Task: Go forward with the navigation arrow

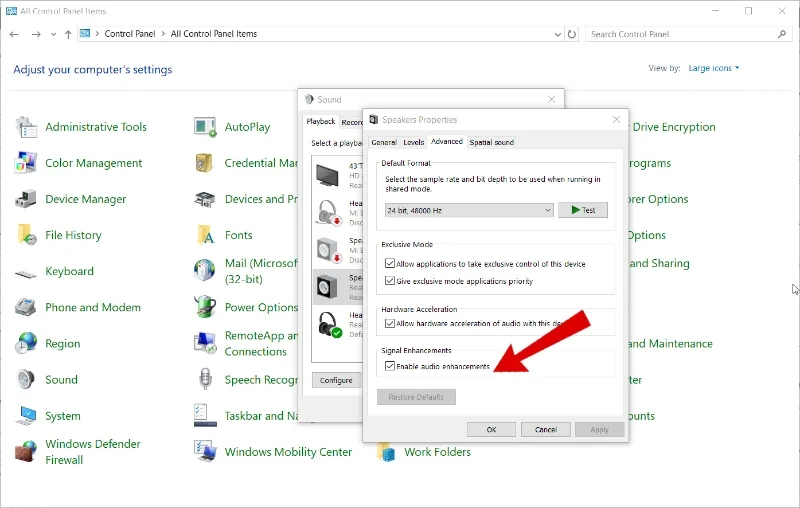Action: (x=36, y=34)
